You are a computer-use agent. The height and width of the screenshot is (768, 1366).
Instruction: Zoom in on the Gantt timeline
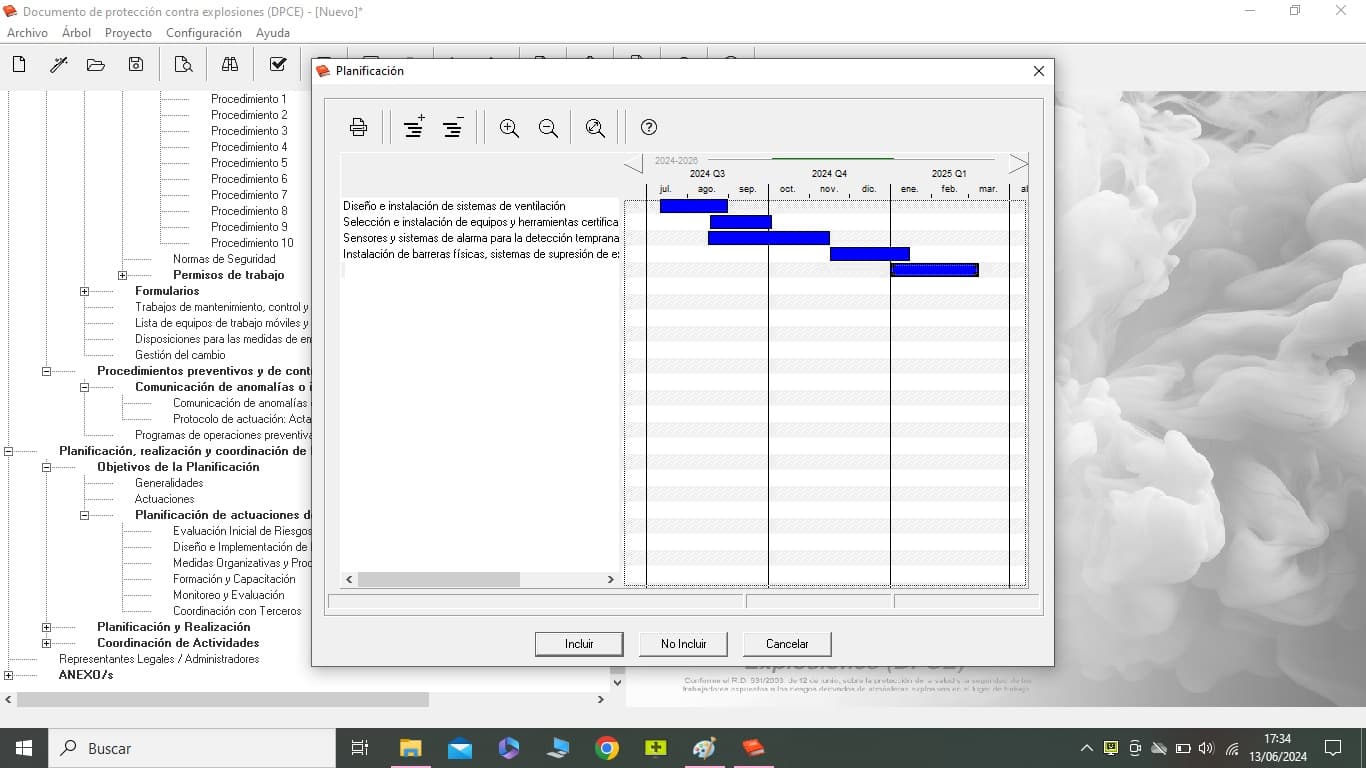coord(509,127)
